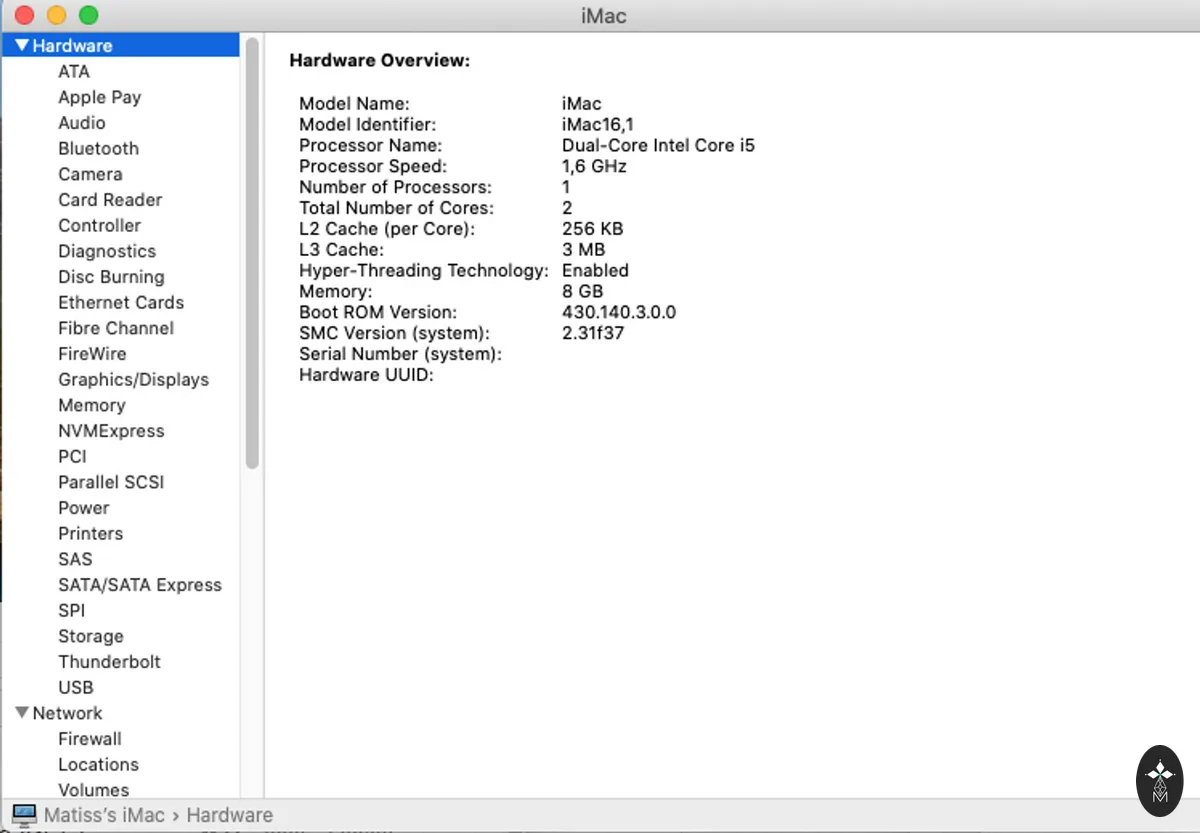Select Locations under Network
1200x833 pixels.
(98, 764)
